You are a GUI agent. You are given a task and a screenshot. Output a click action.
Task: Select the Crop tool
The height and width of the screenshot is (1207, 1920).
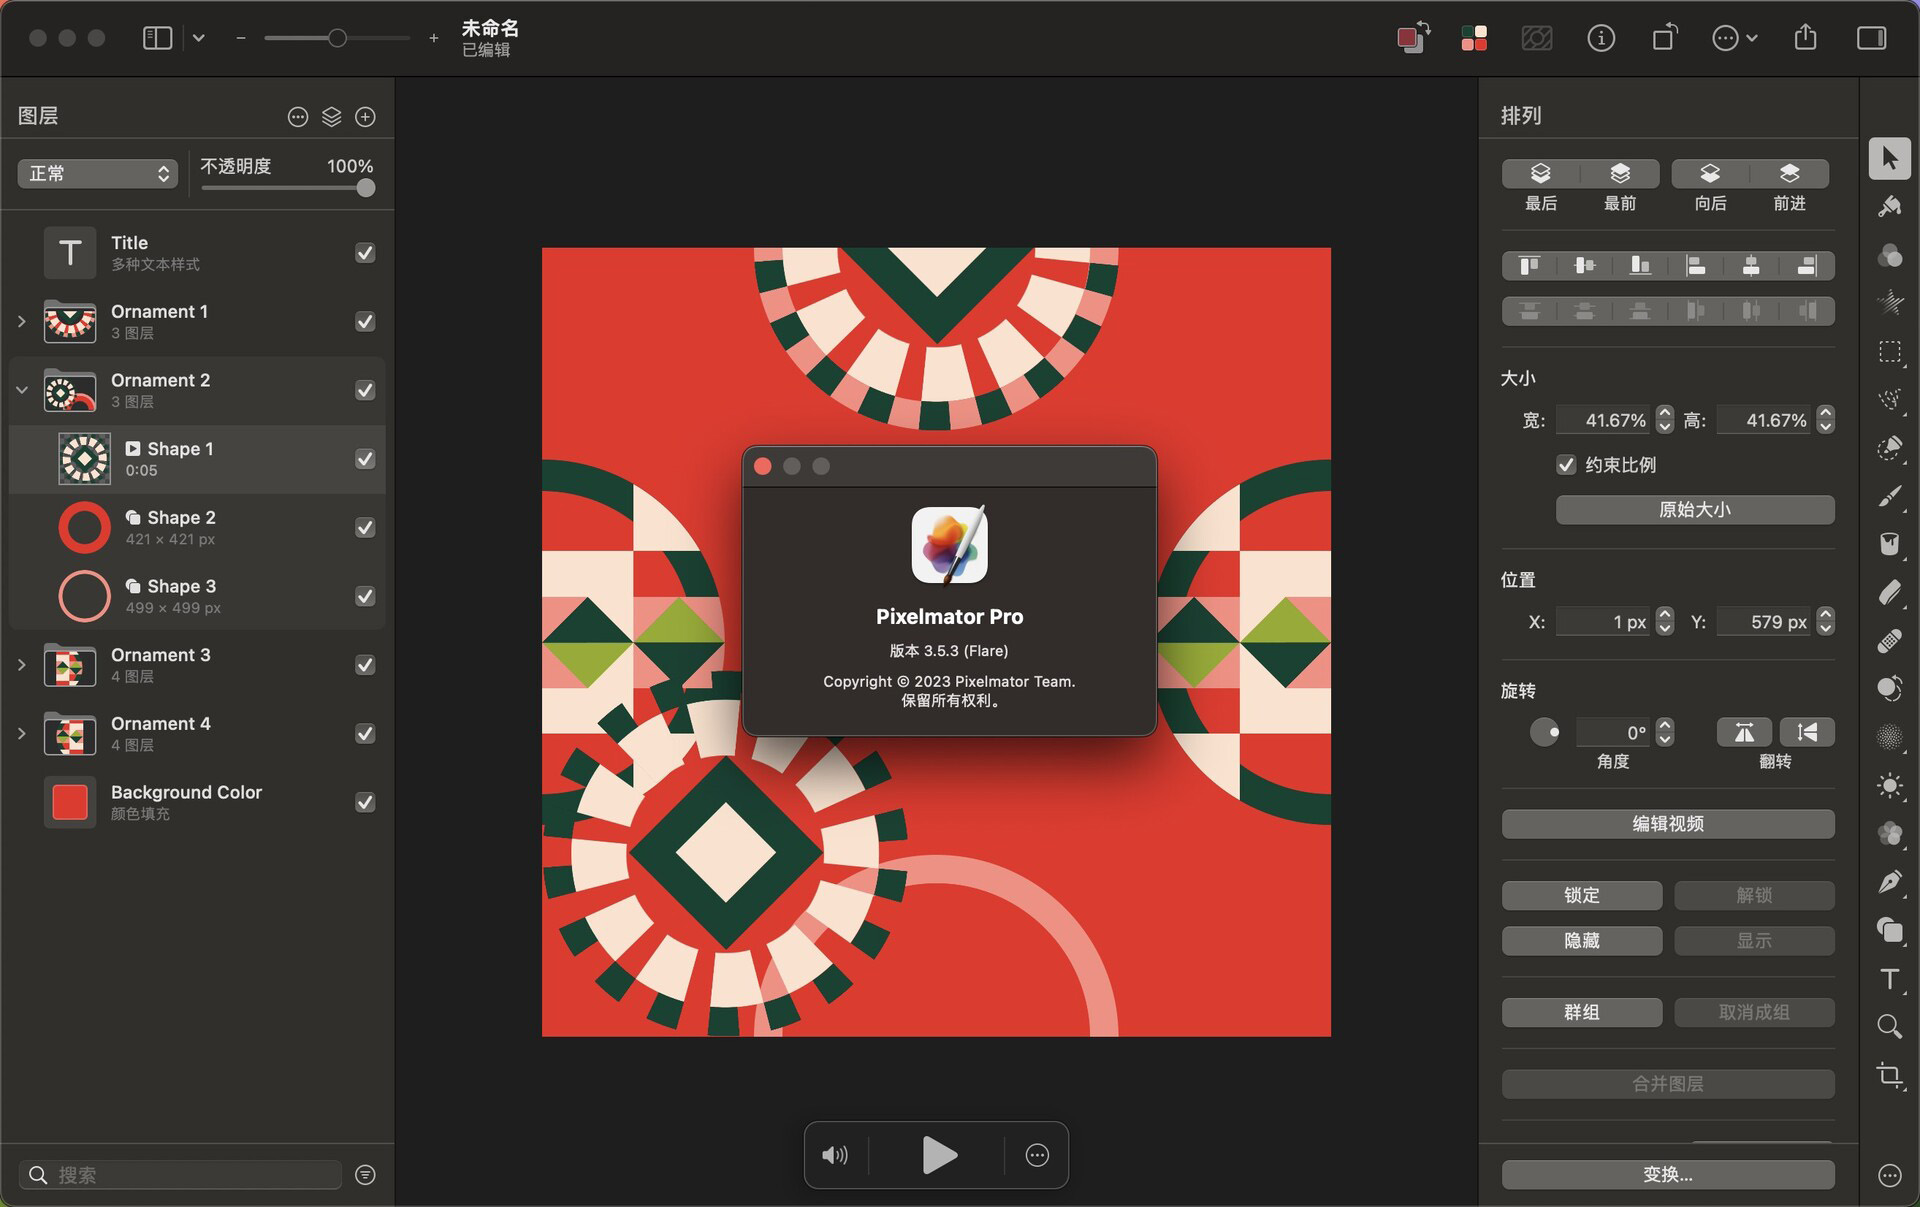point(1889,1075)
